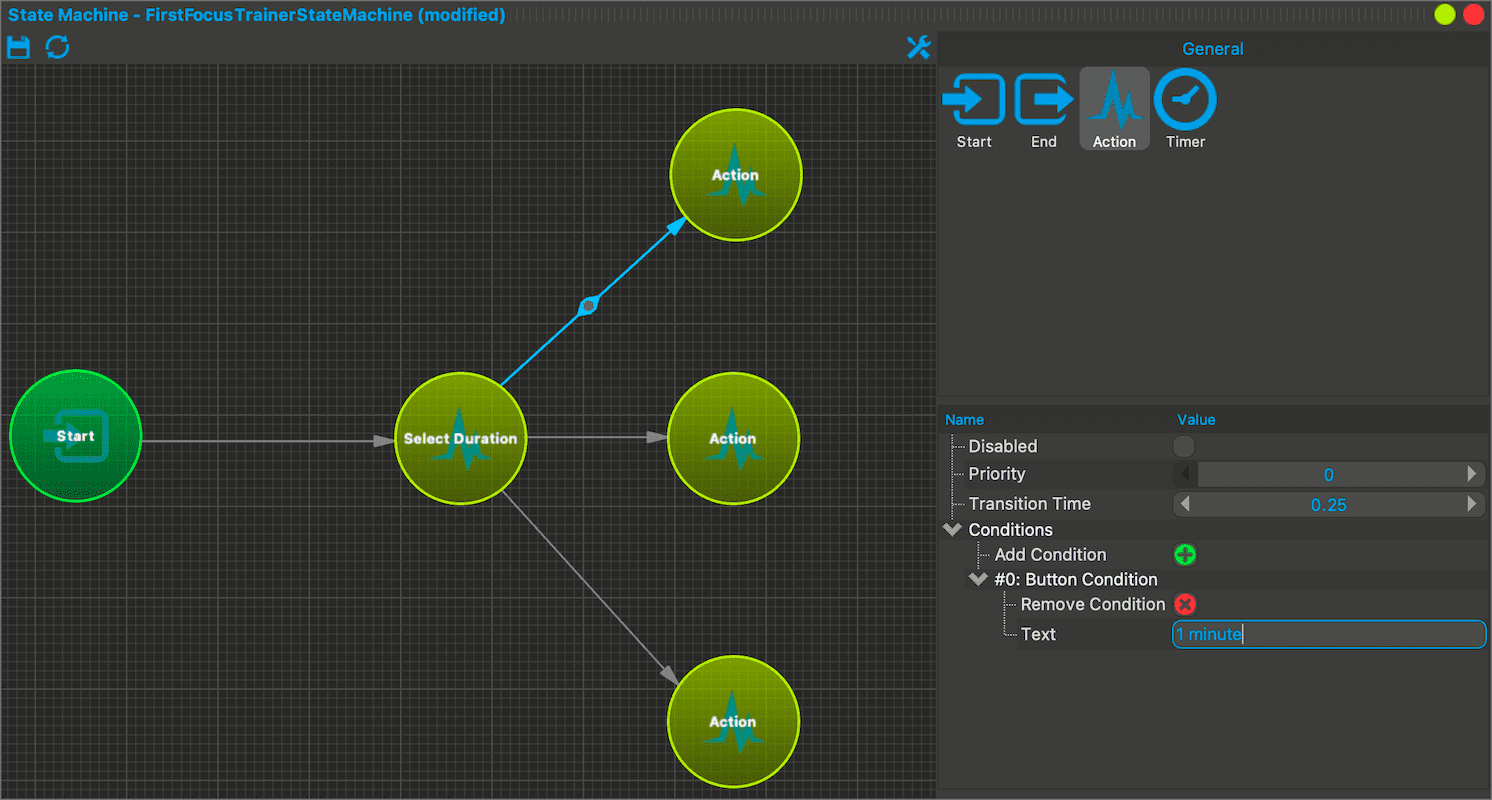The height and width of the screenshot is (800, 1492).
Task: Click the Value column header
Action: 1196,420
